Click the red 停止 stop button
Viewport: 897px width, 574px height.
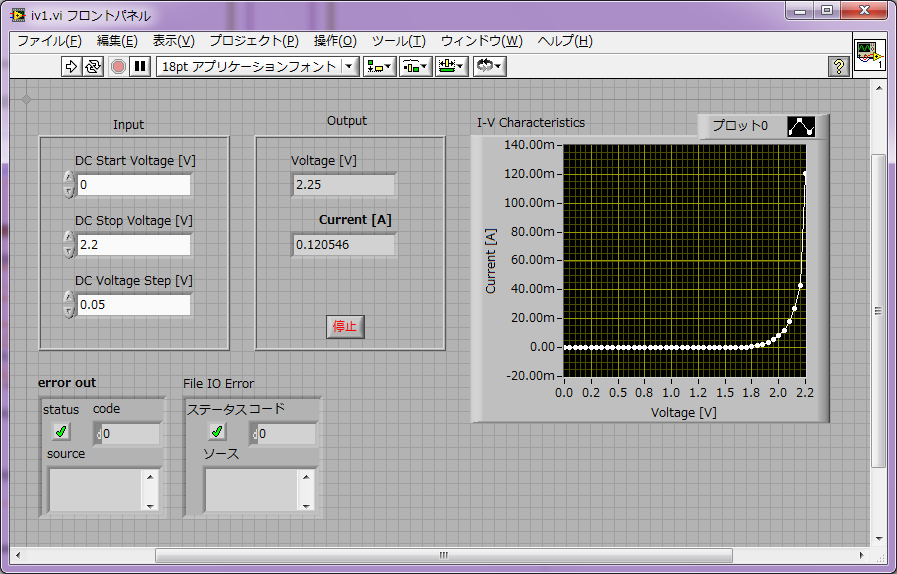click(345, 327)
